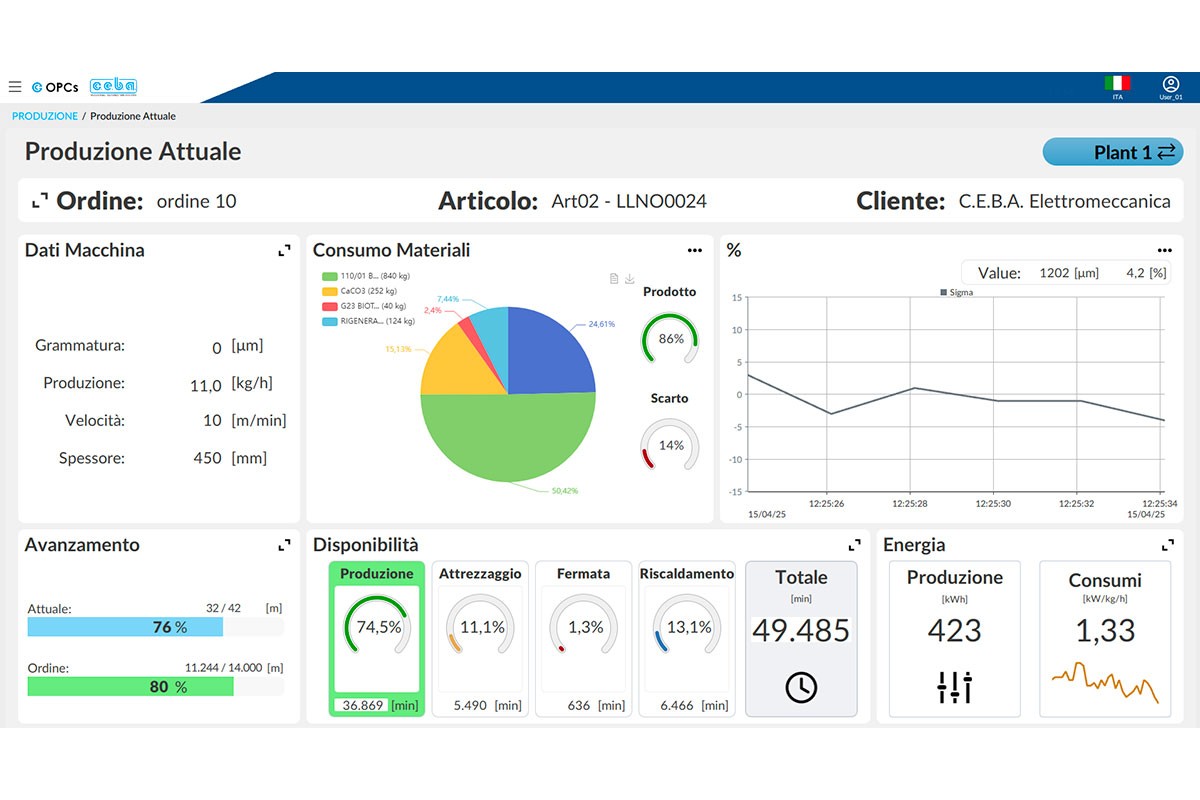Click the sliders icon under Produzione energy
1200x800 pixels.
point(955,687)
